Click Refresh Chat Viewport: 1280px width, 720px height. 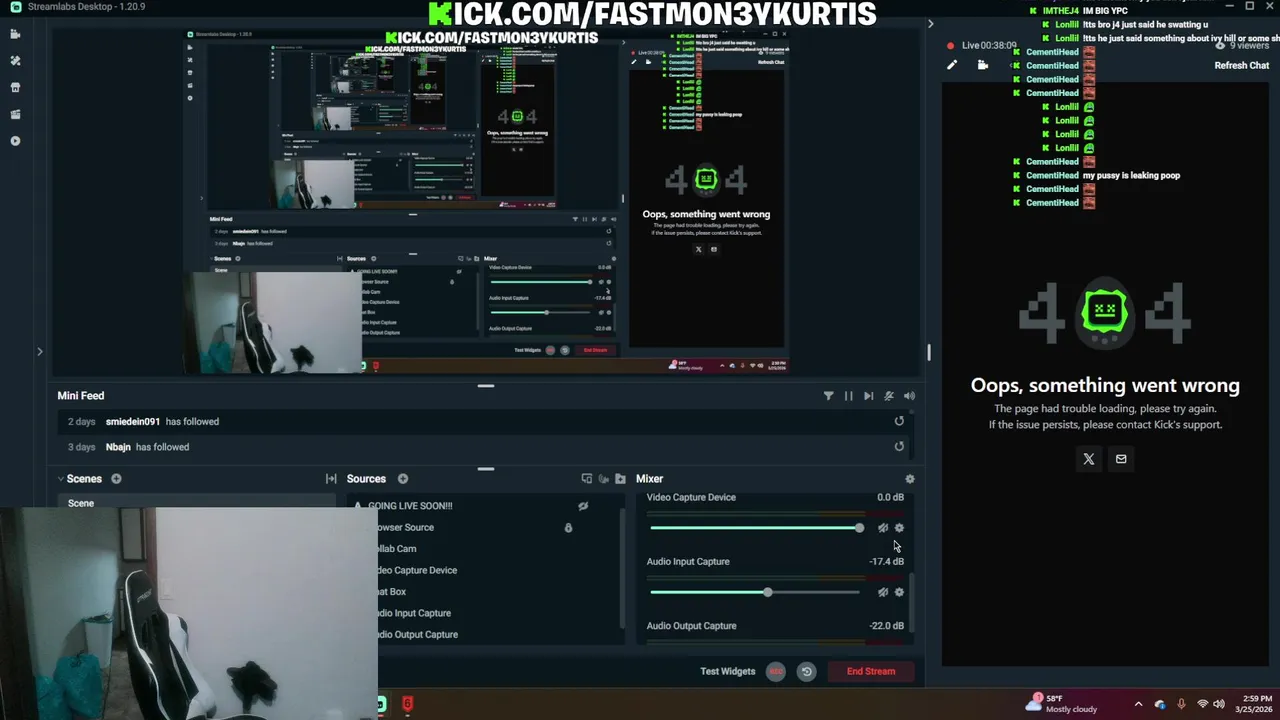(1241, 65)
